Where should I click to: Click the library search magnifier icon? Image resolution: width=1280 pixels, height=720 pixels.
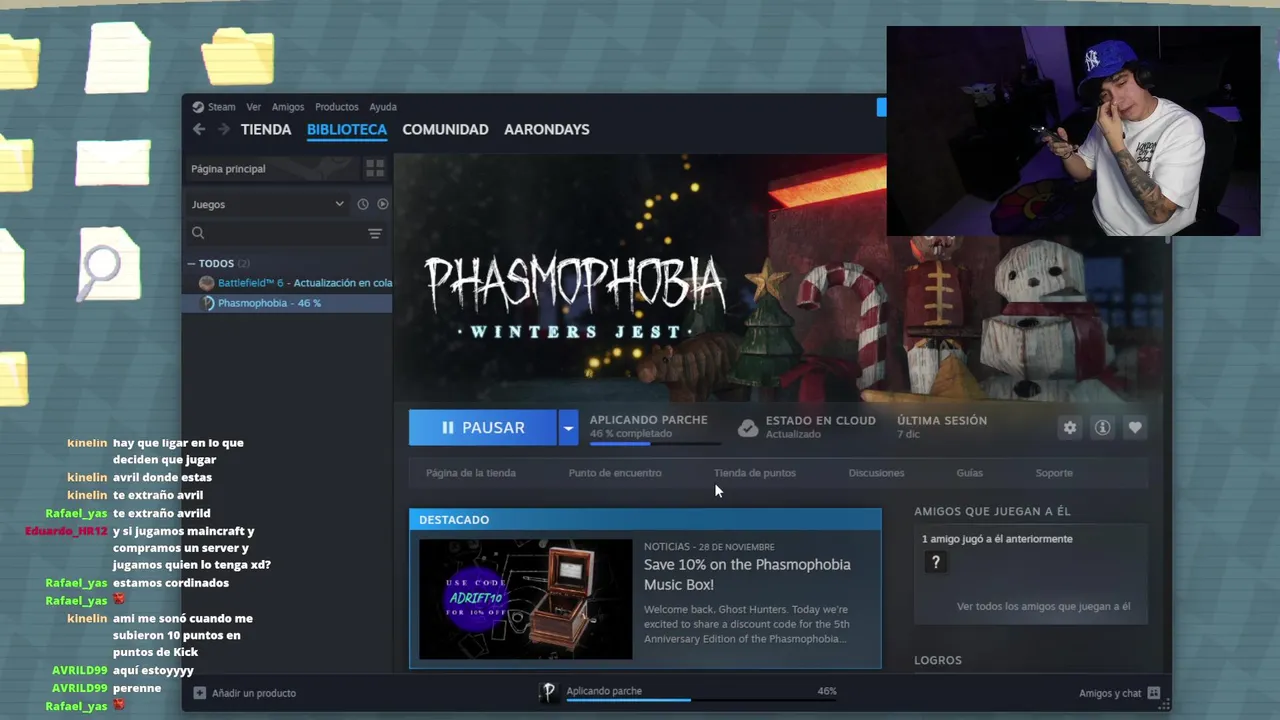[198, 233]
